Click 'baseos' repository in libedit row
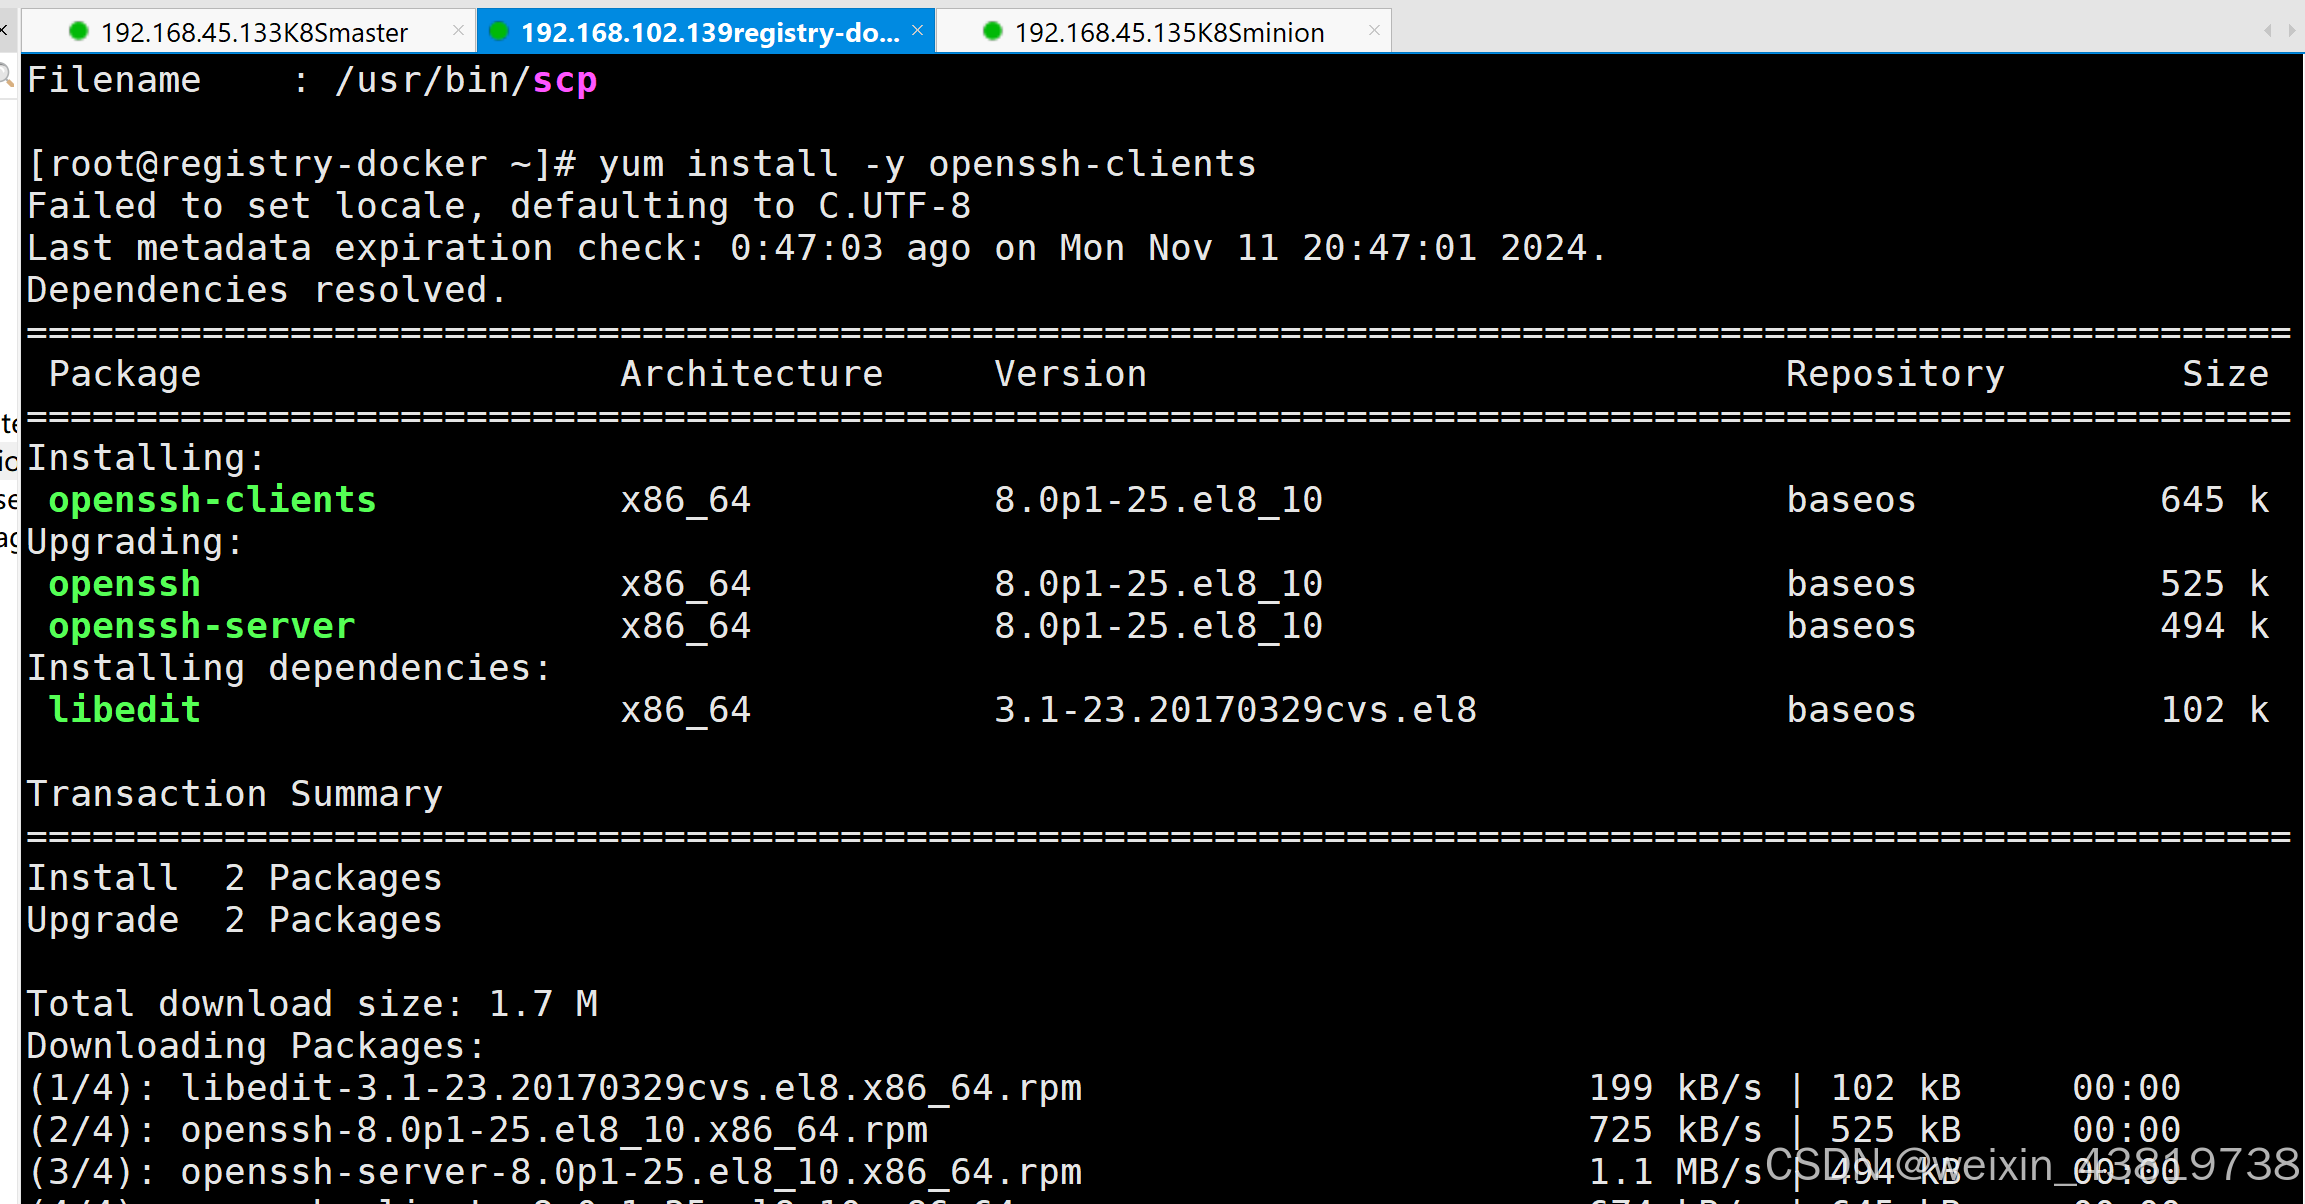This screenshot has height=1204, width=2305. [1851, 710]
